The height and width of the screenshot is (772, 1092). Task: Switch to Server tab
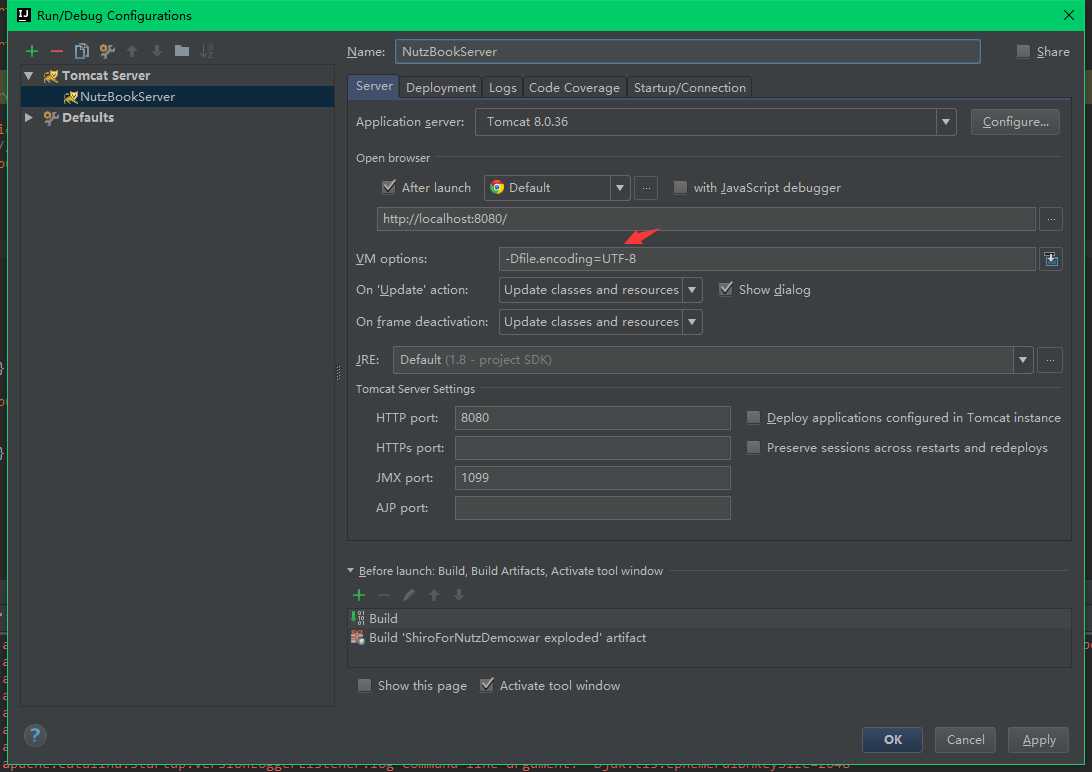point(373,86)
